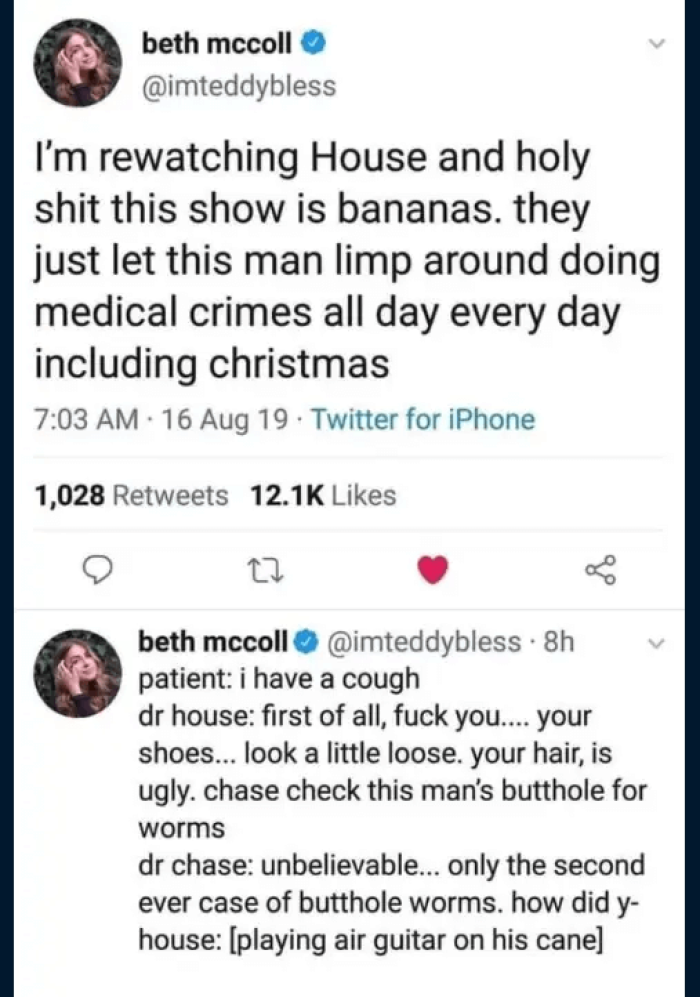Viewport: 700px width, 997px height.
Task: Click the reply speech bubble icon
Action: coord(95,569)
